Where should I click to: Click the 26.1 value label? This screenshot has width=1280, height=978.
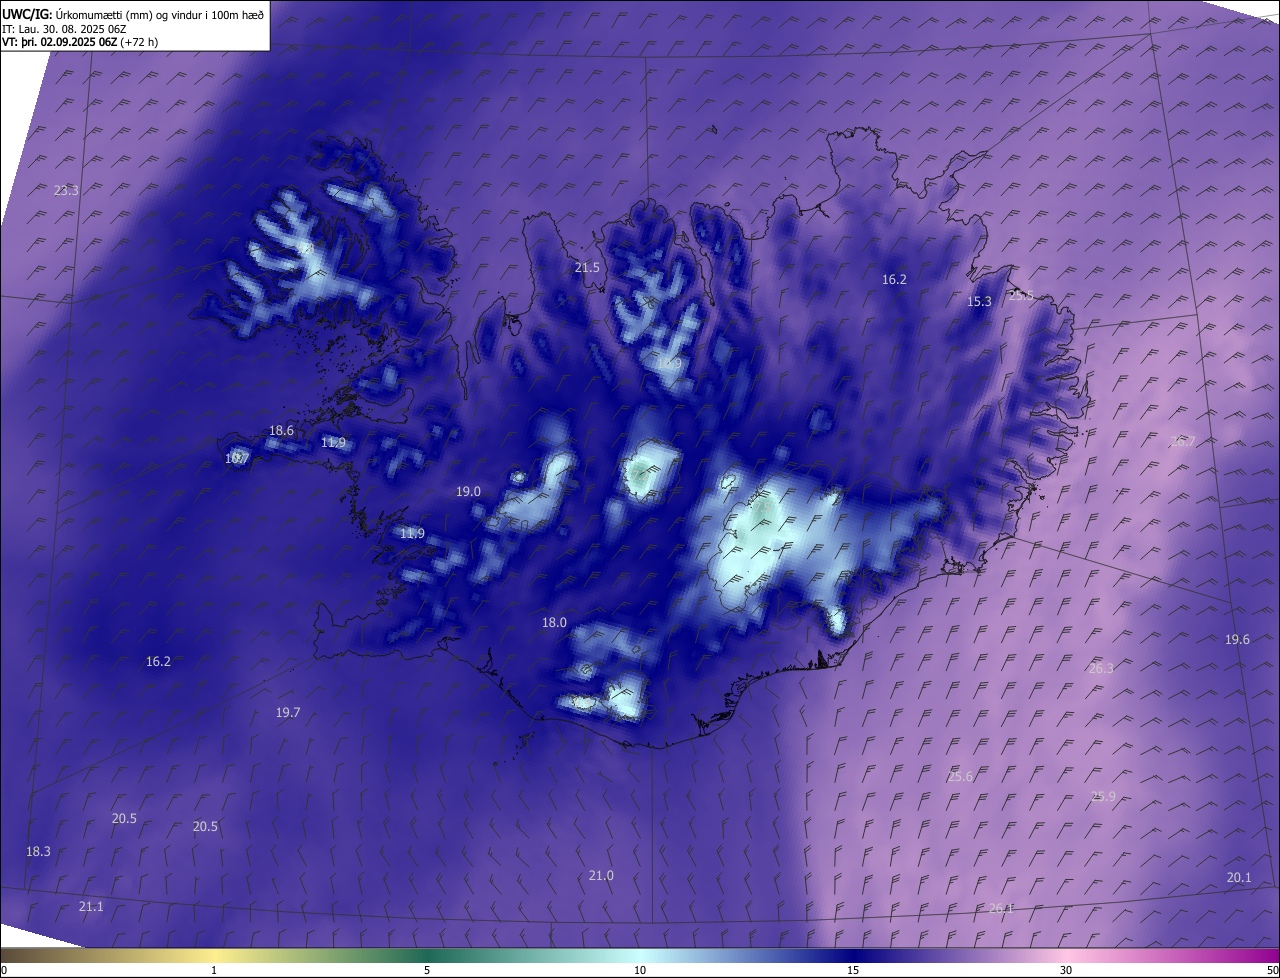click(x=1000, y=908)
